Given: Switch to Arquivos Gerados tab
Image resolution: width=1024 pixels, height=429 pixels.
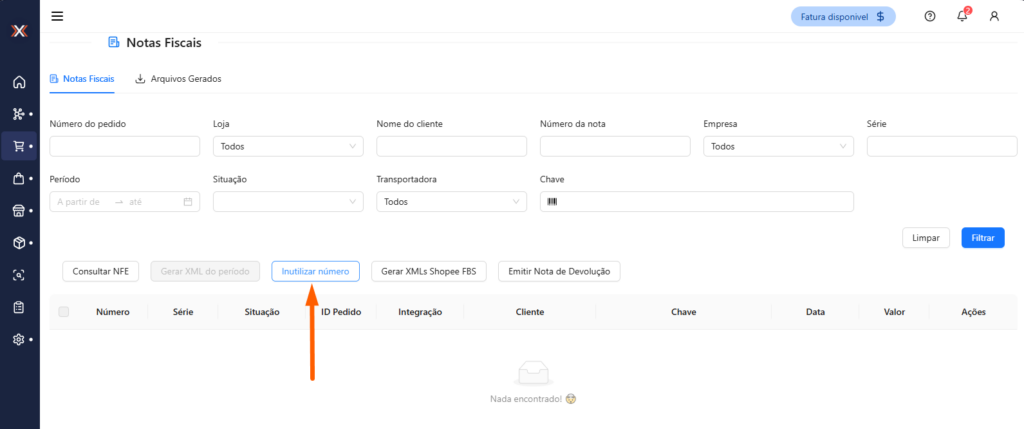Looking at the screenshot, I should click(x=178, y=78).
